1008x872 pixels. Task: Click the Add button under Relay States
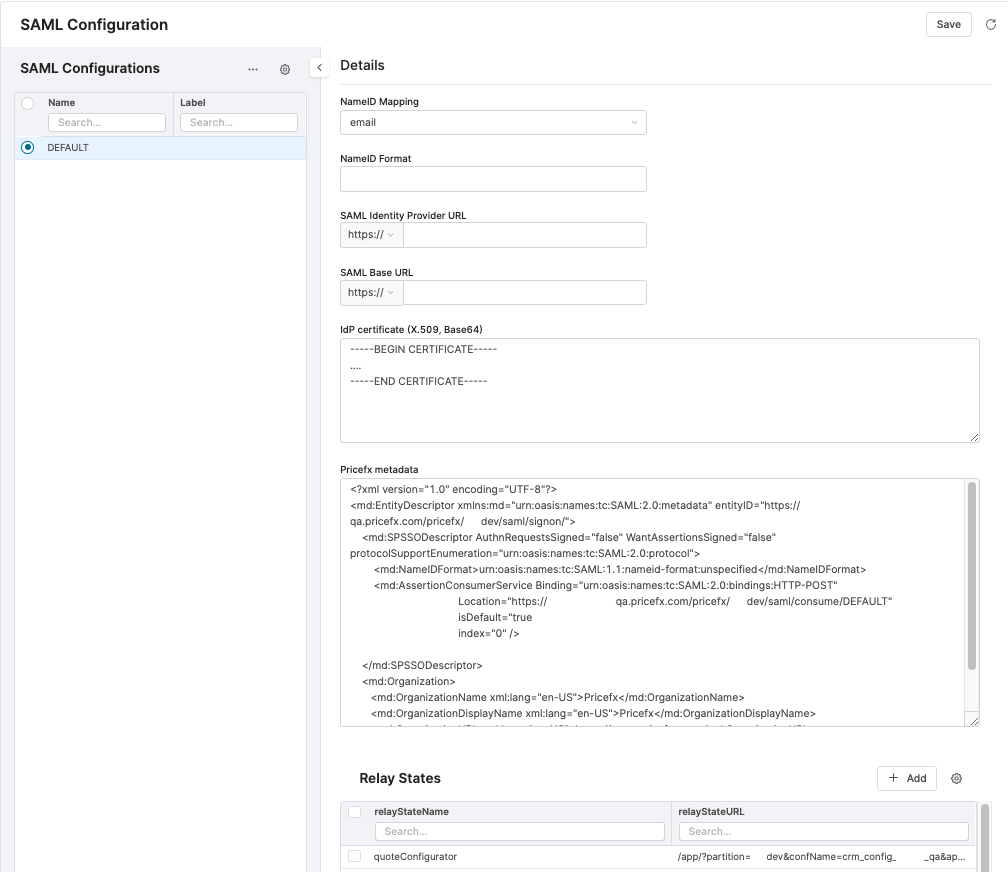[x=906, y=778]
